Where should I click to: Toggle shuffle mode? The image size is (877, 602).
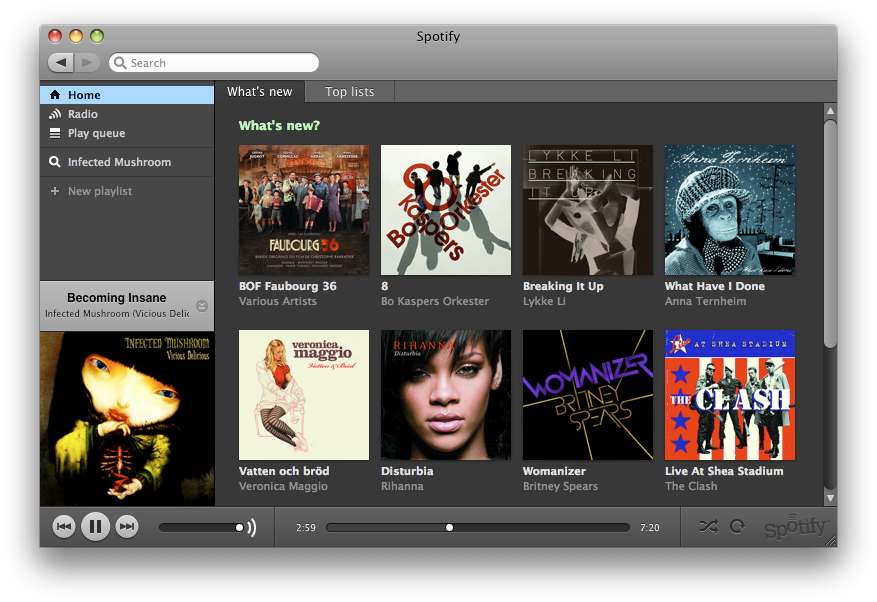709,526
